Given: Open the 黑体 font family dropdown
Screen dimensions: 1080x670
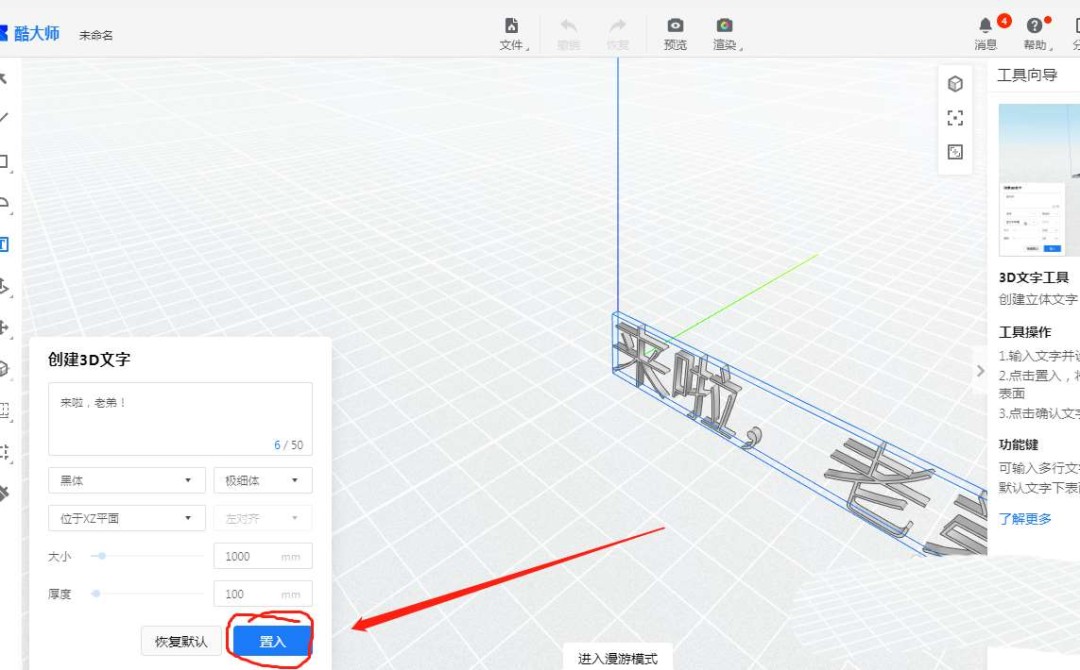Looking at the screenshot, I should 126,480.
